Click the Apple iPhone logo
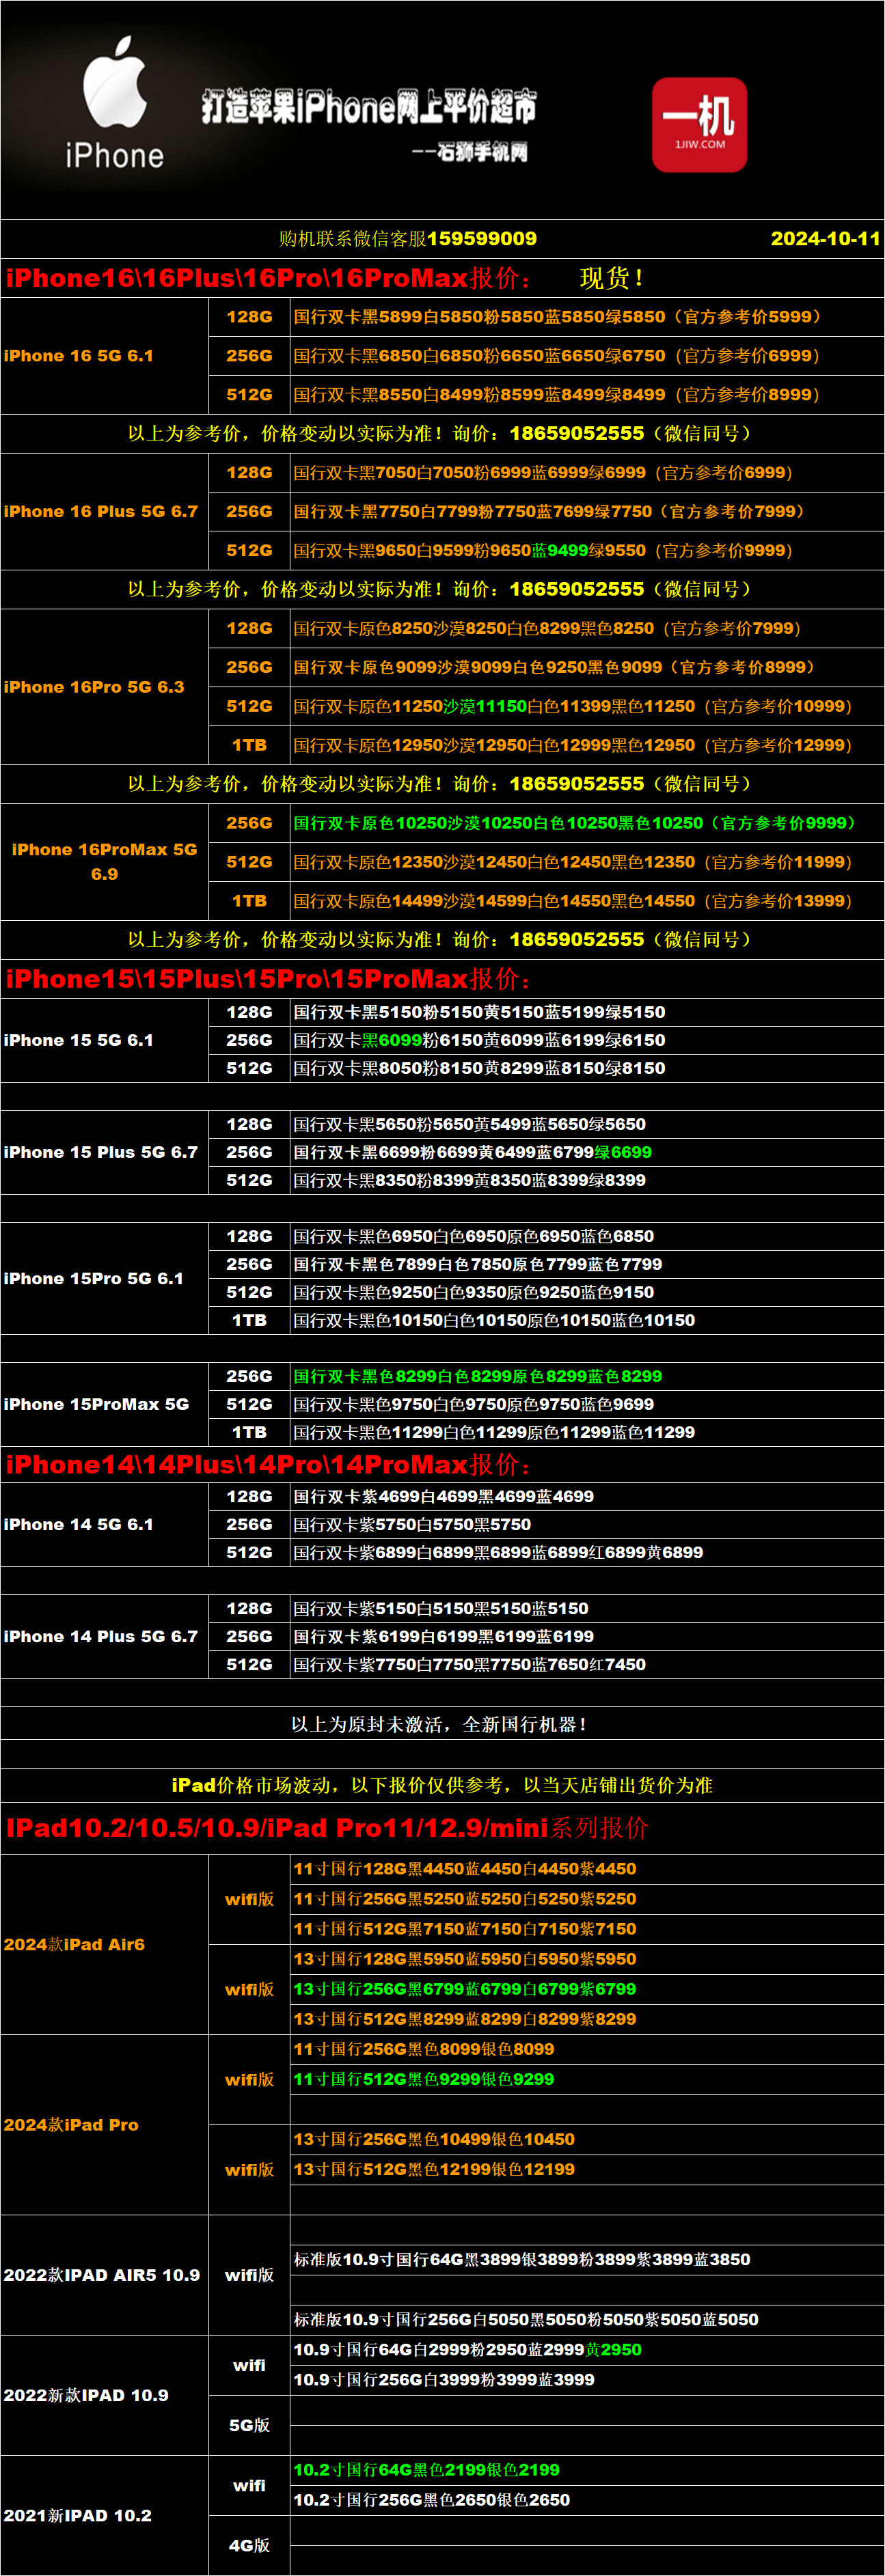 tap(114, 103)
